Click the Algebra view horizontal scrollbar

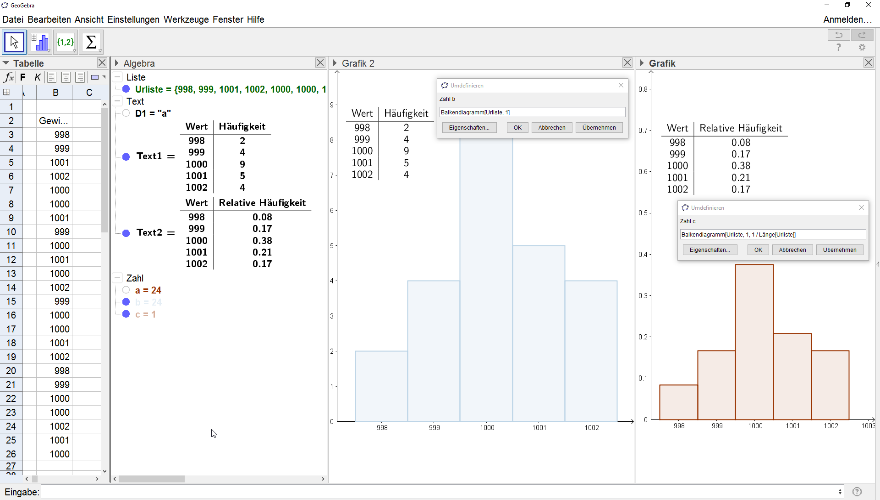[152, 479]
